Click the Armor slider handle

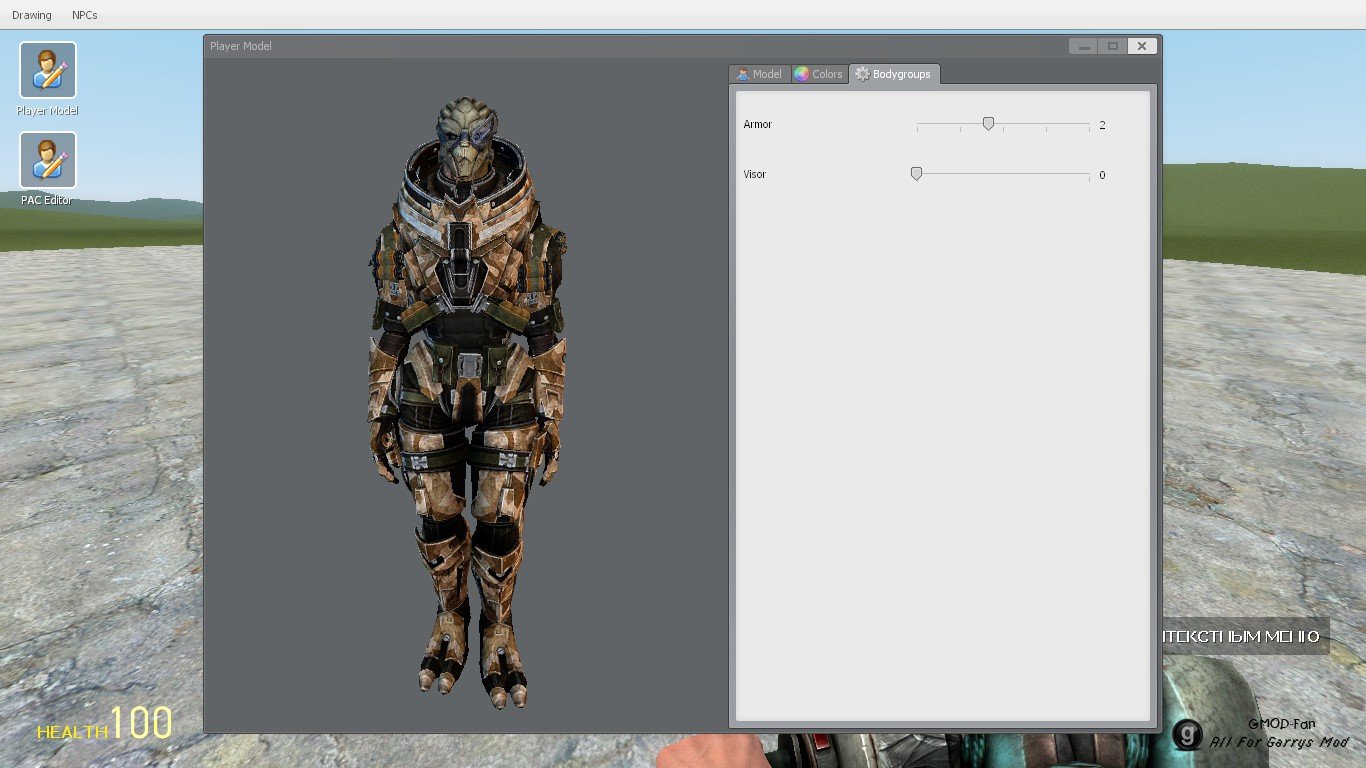[x=988, y=124]
